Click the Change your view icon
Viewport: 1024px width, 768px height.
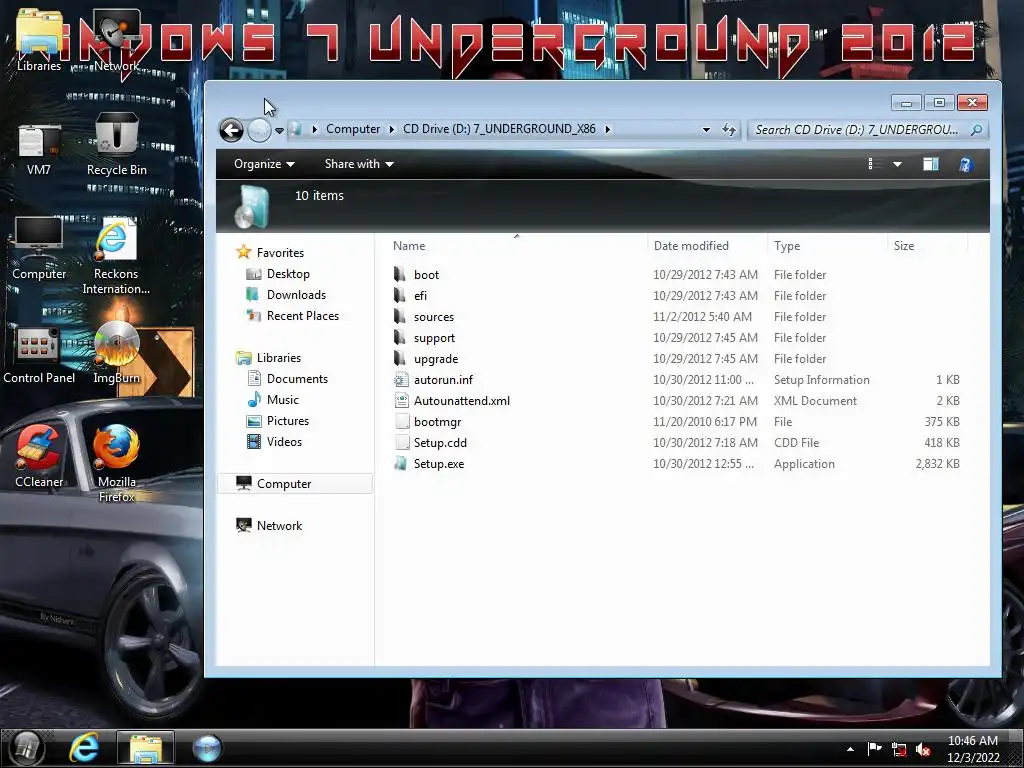(x=872, y=164)
